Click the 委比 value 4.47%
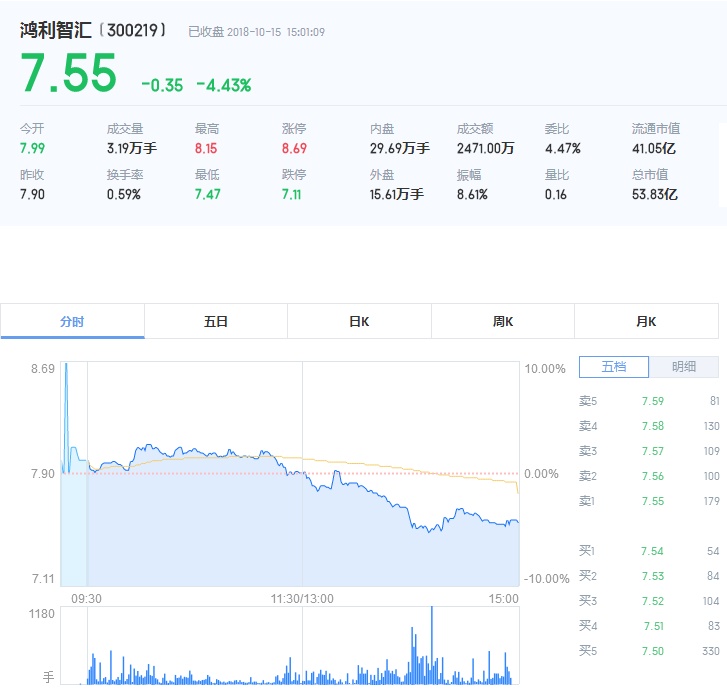This screenshot has height=695, width=727. coord(562,148)
